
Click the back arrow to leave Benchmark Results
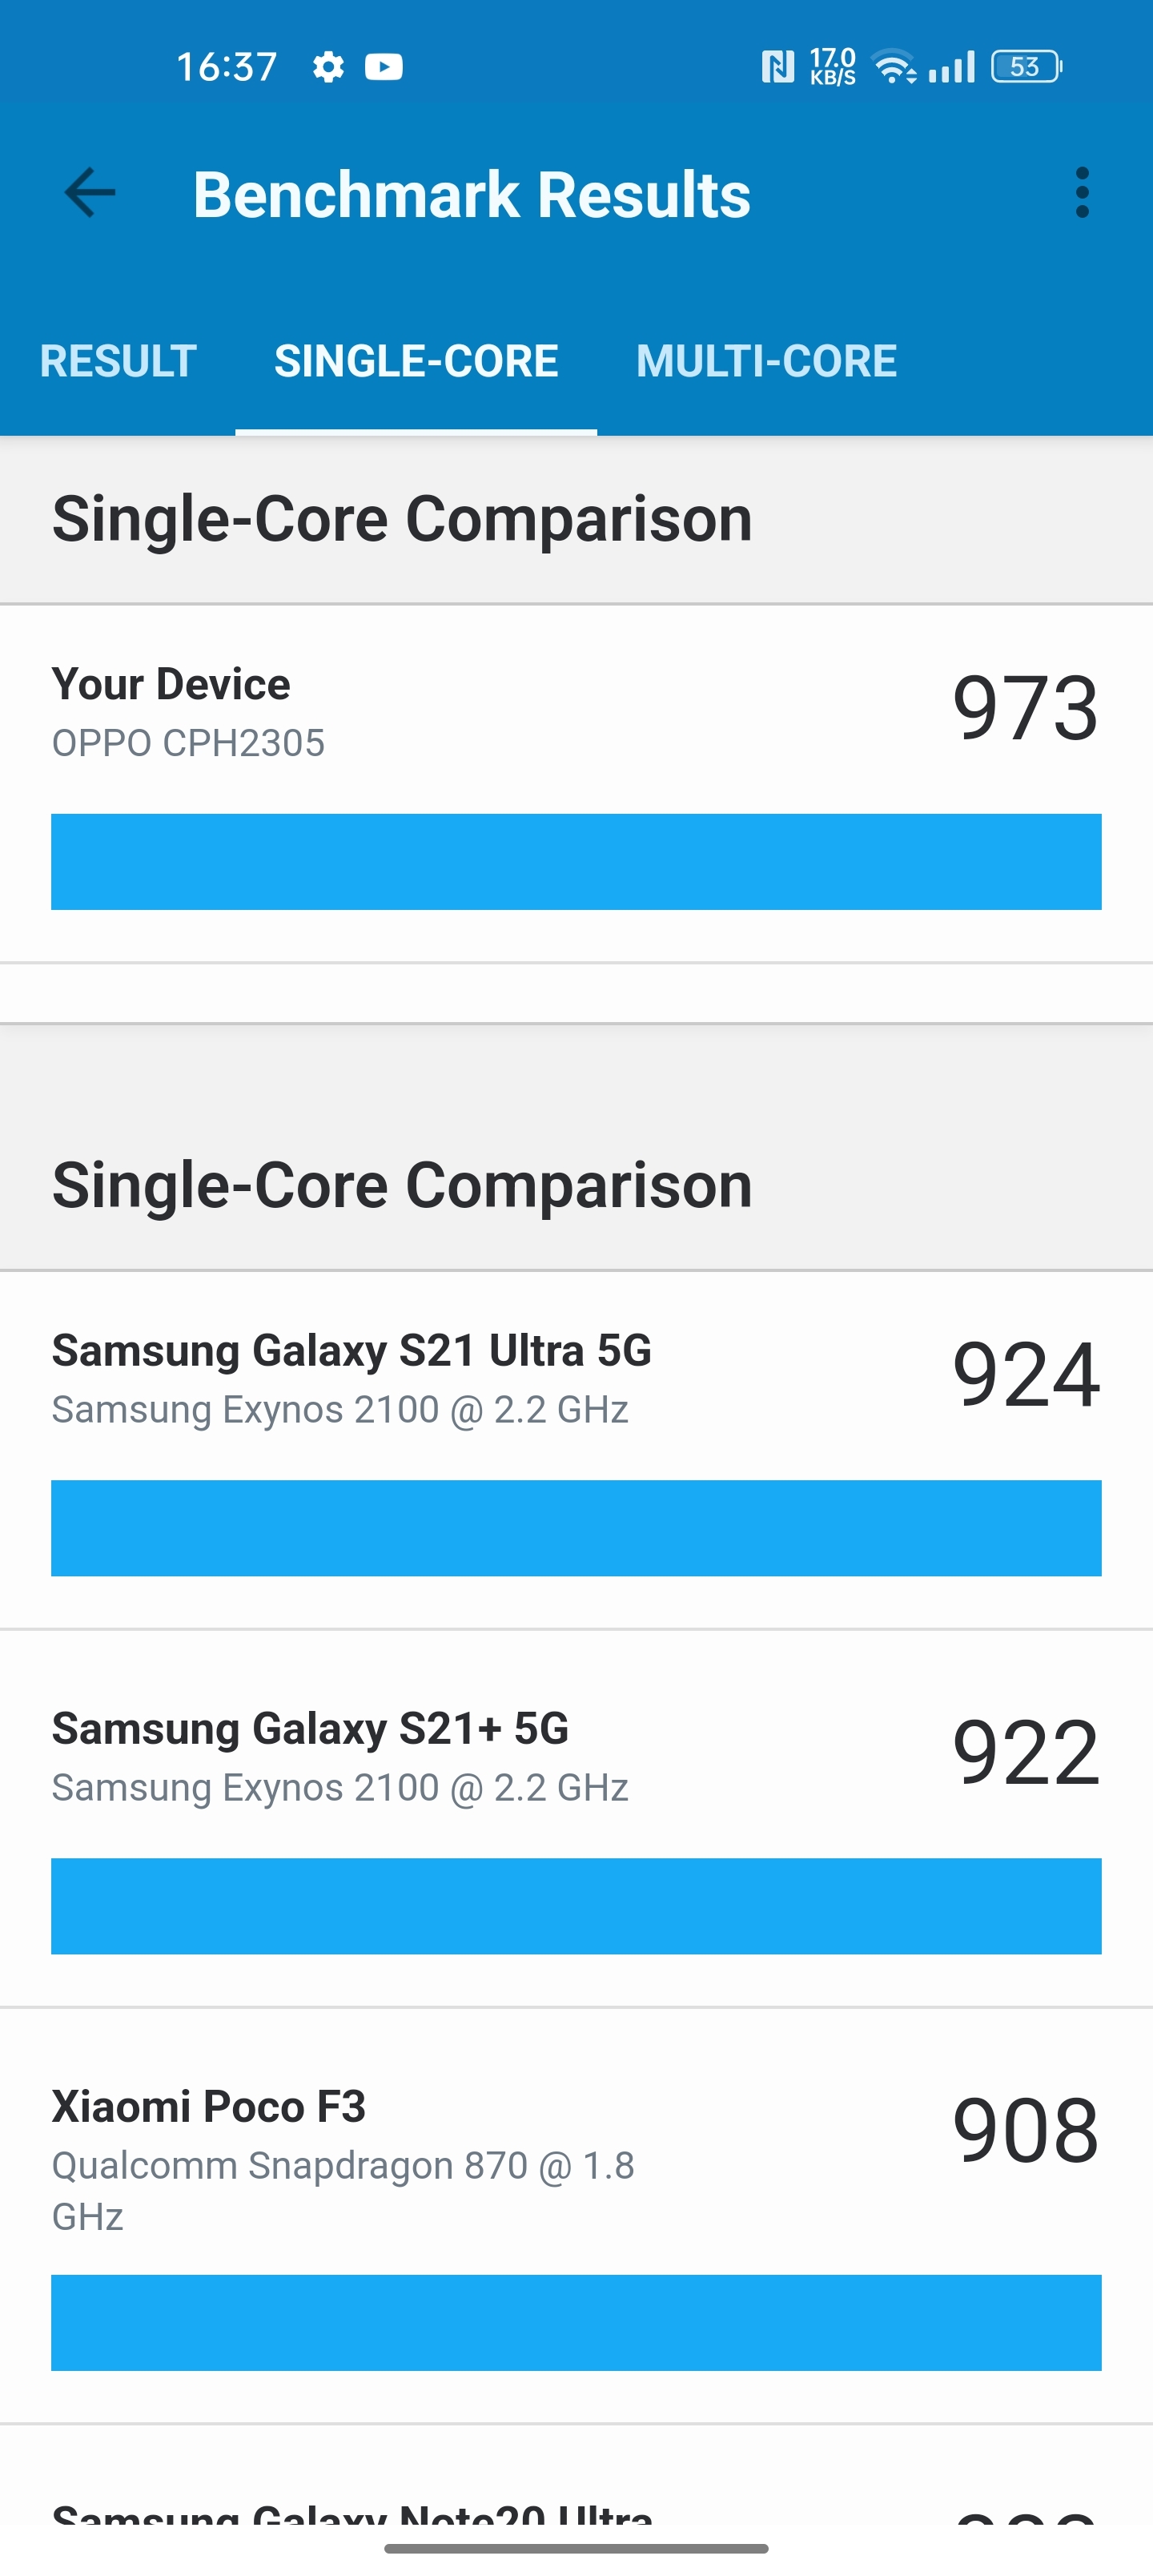tap(88, 192)
